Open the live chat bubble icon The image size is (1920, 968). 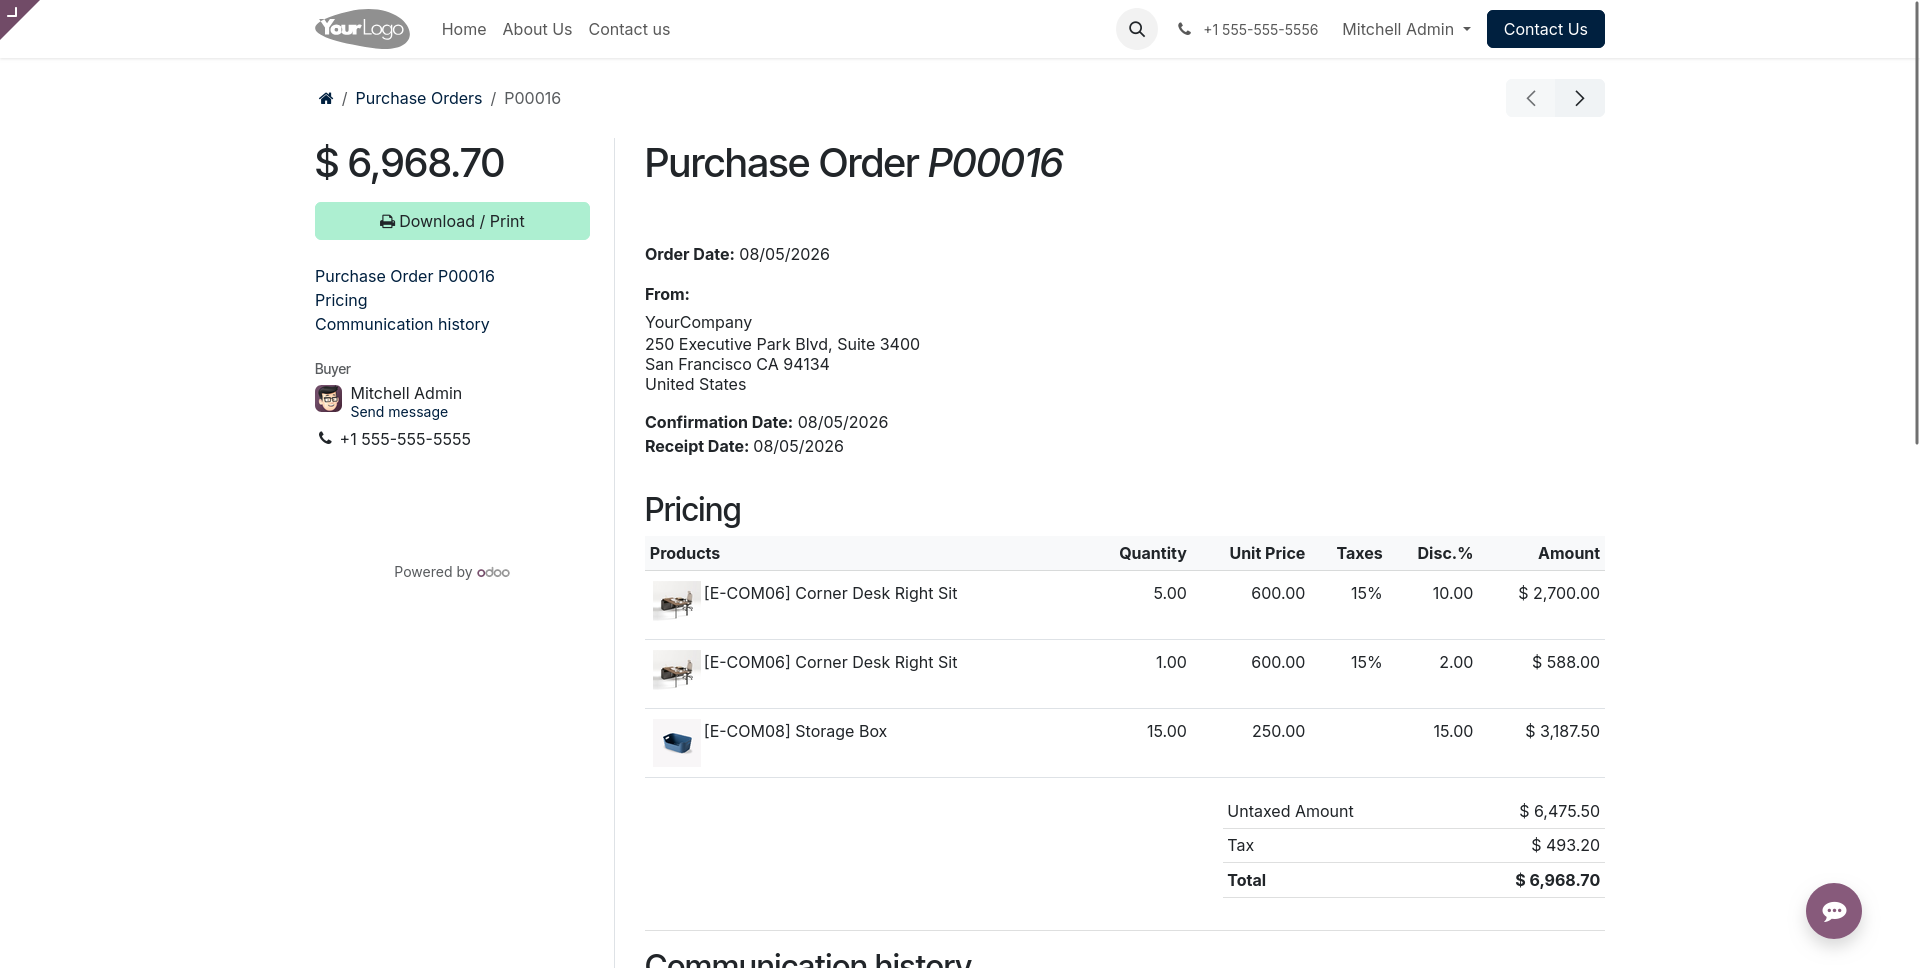pyautogui.click(x=1833, y=911)
